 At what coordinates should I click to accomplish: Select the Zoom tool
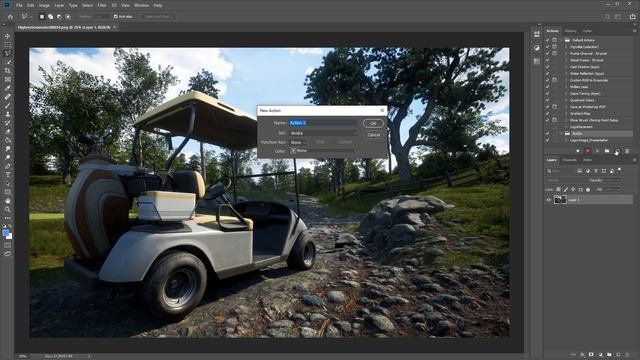tap(7, 209)
